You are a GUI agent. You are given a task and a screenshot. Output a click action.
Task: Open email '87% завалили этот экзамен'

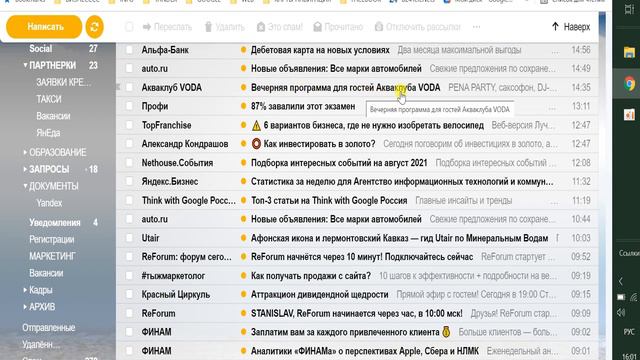pos(303,106)
